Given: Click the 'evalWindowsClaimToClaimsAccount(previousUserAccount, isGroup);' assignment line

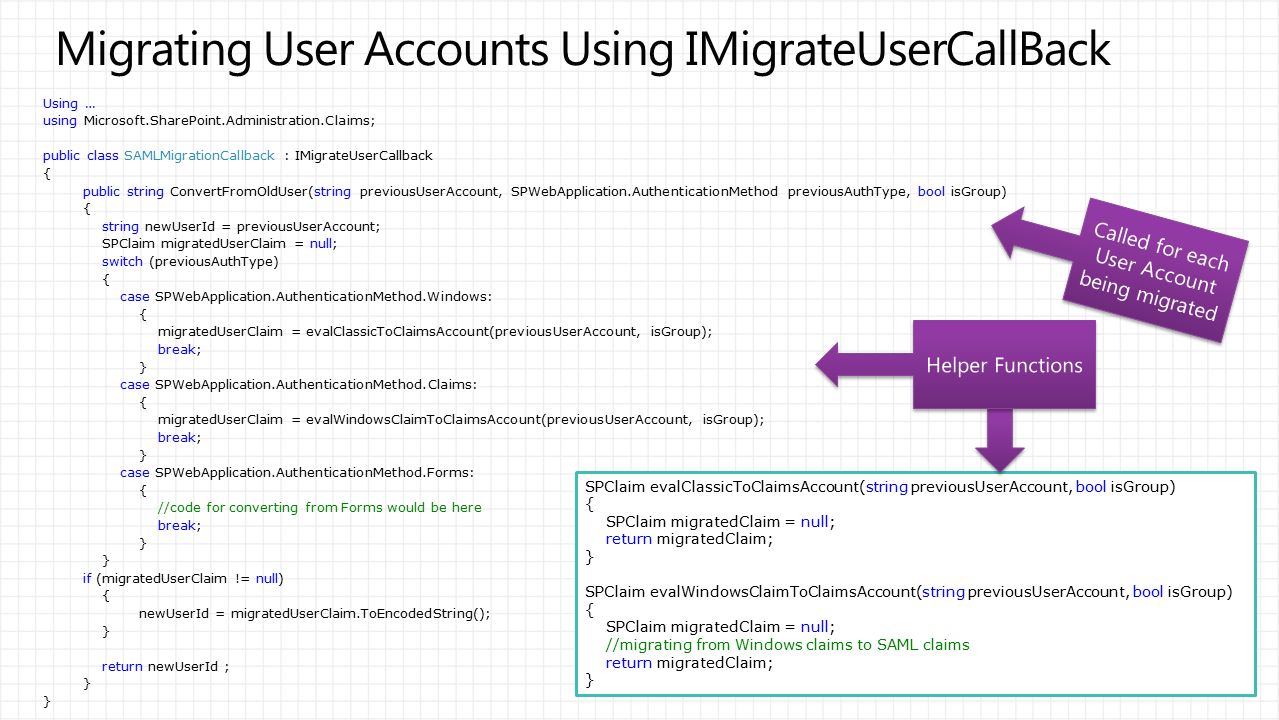Looking at the screenshot, I should click(x=461, y=419).
